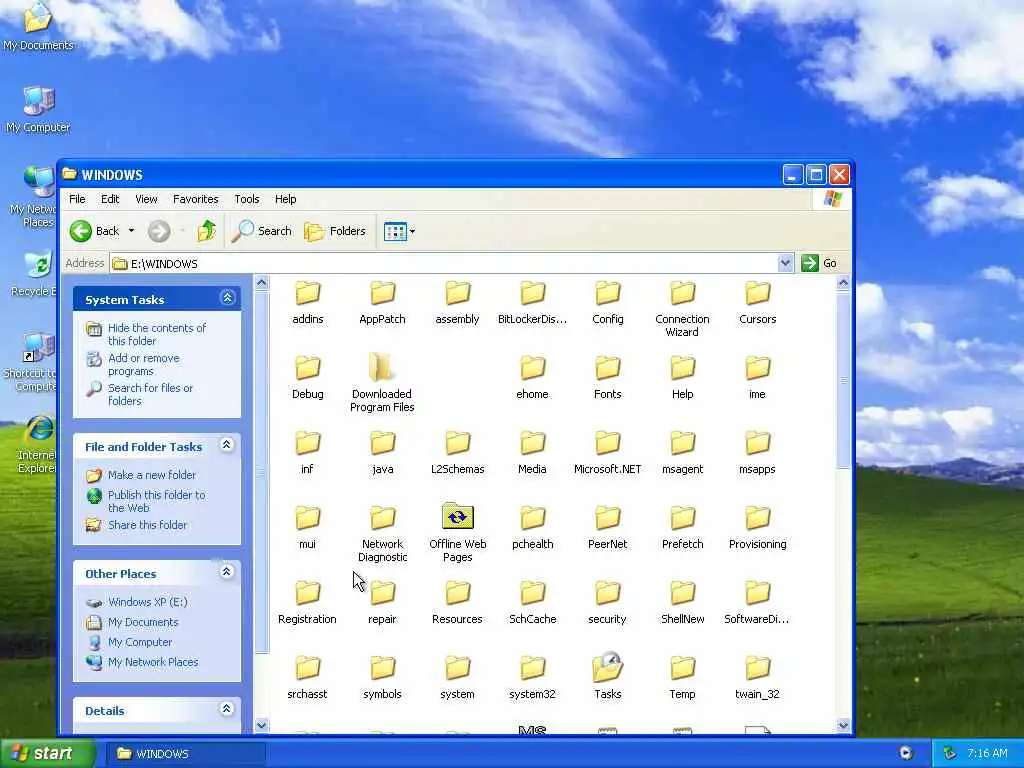The height and width of the screenshot is (768, 1024).
Task: Select the assembly folder
Action: 458,303
